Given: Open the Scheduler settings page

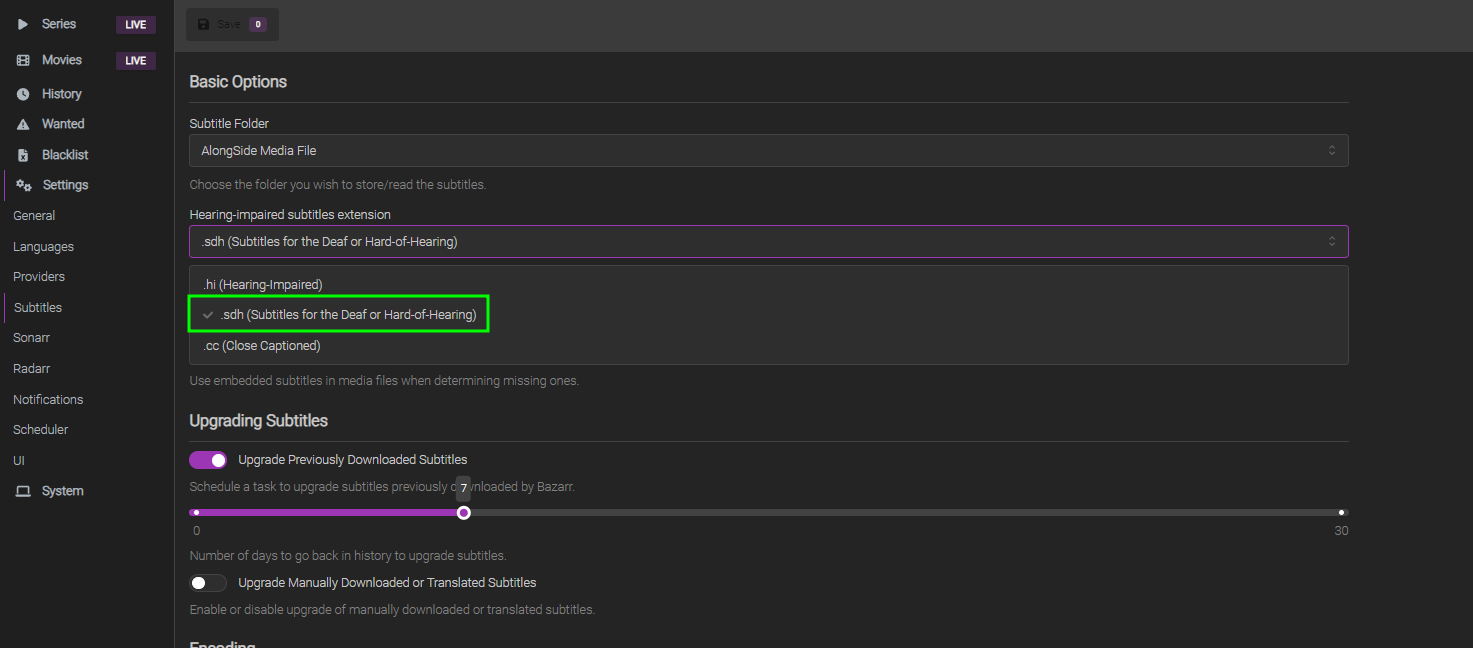Looking at the screenshot, I should pos(41,430).
